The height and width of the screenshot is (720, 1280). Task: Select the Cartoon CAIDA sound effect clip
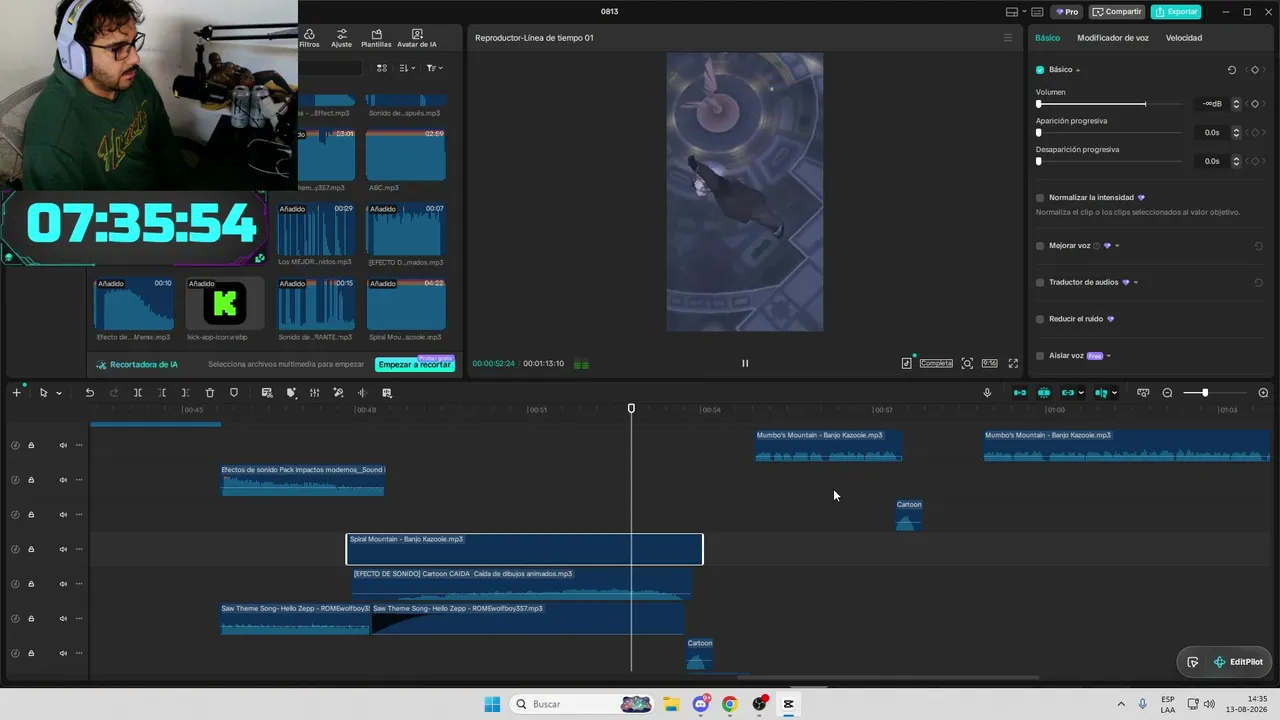522,584
